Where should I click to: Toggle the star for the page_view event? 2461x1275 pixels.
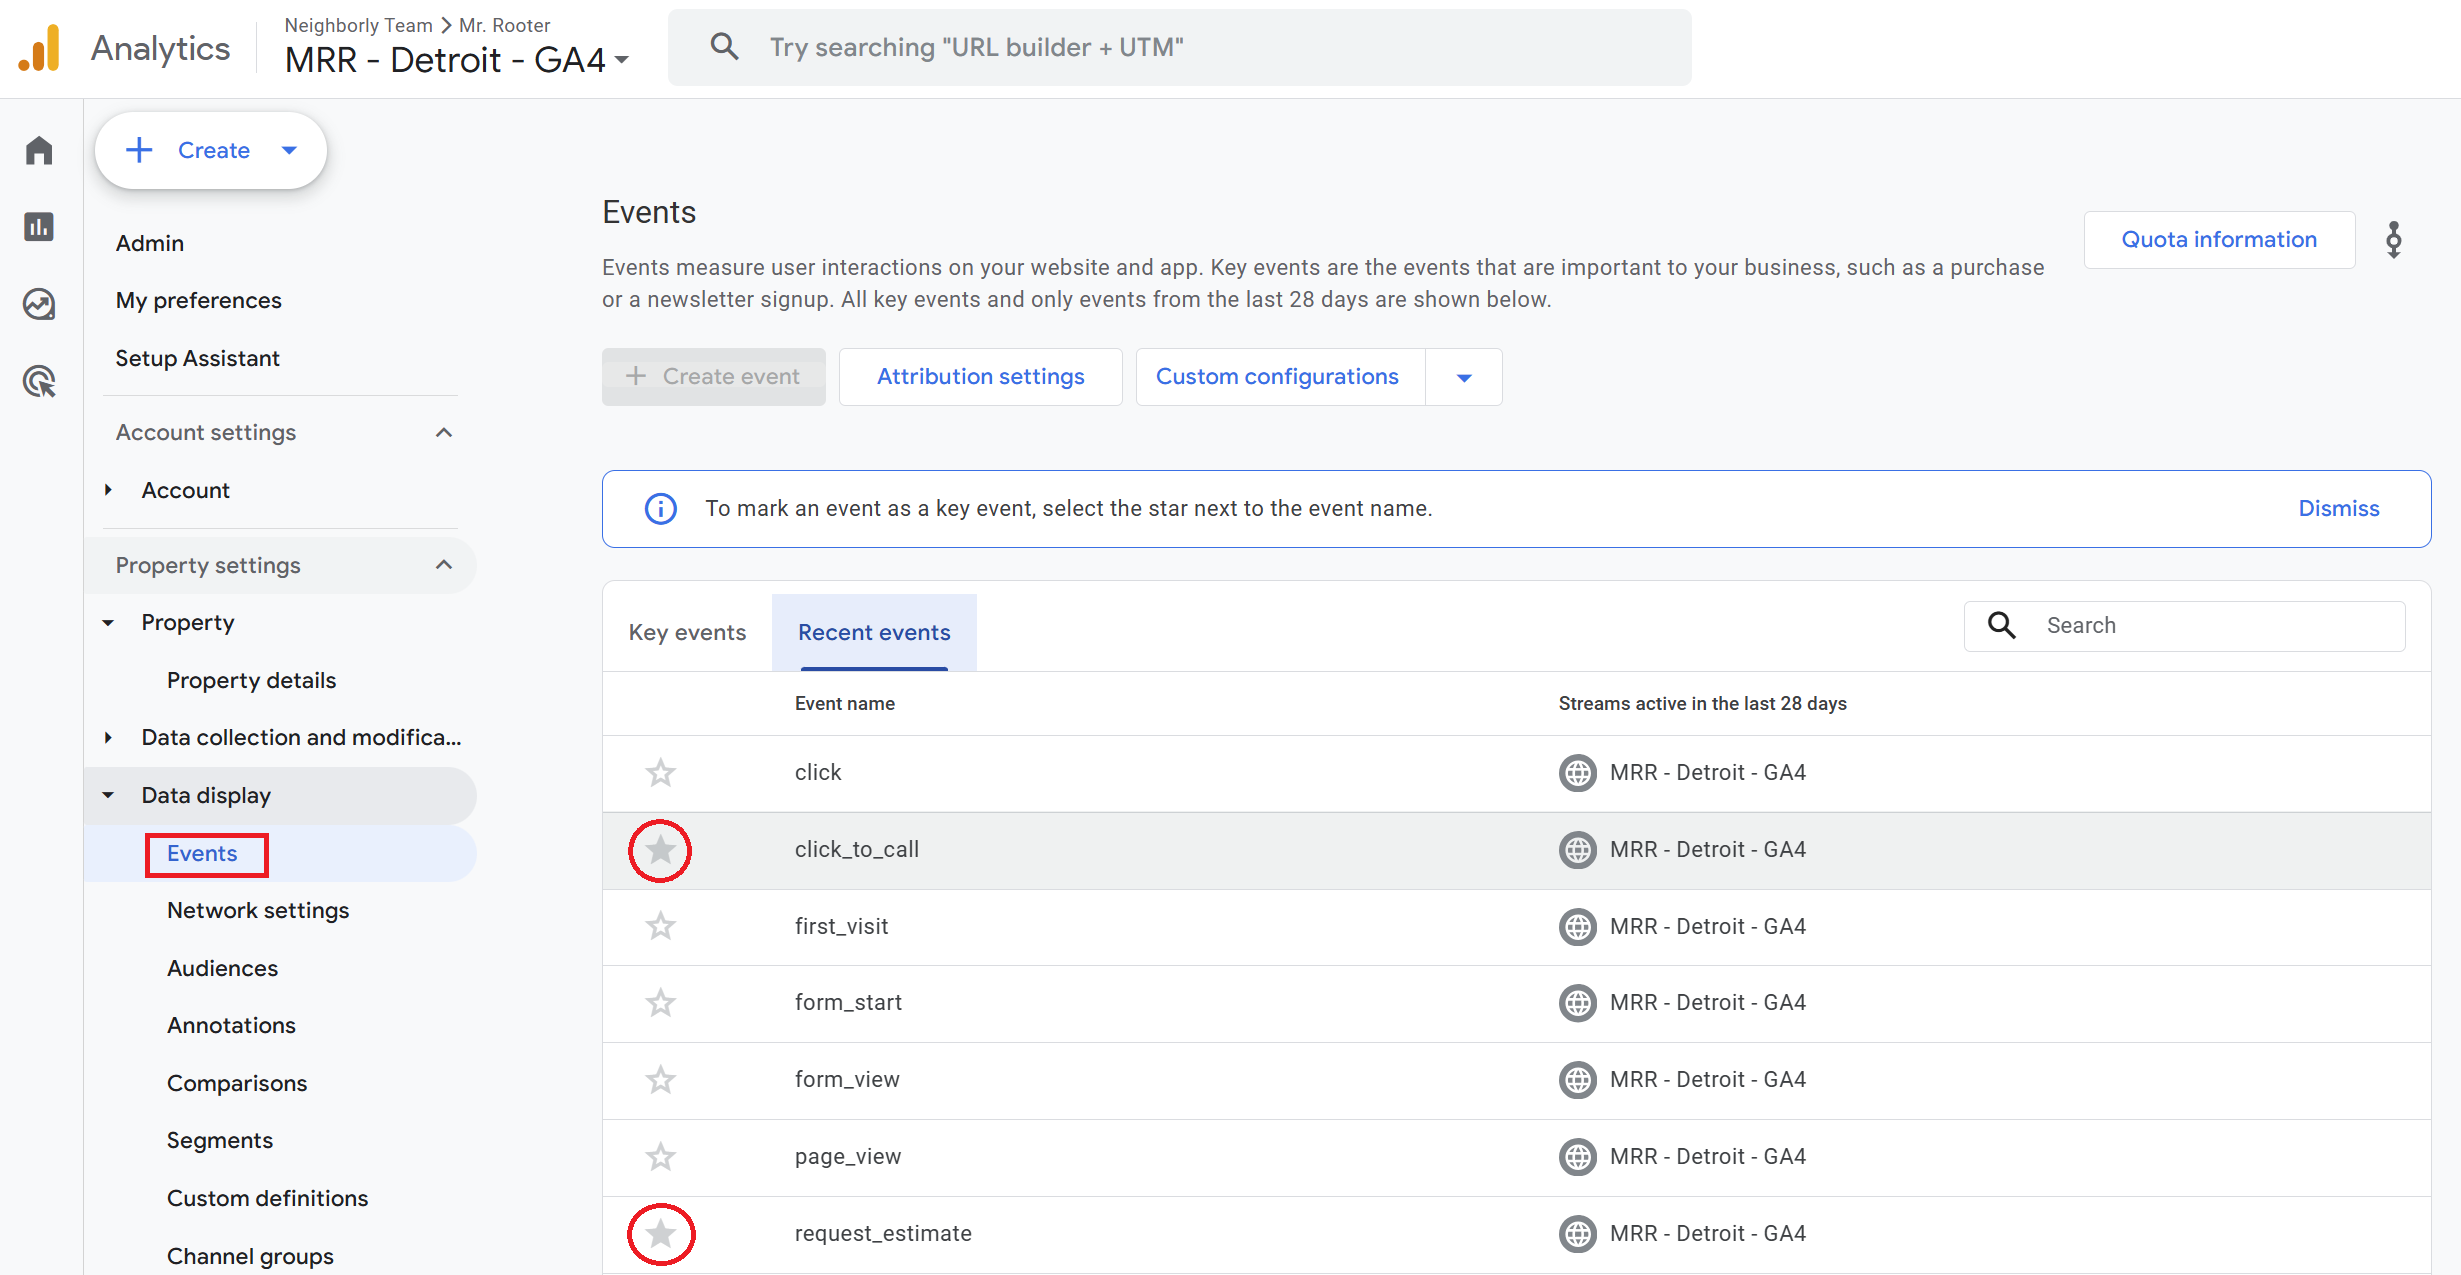pyautogui.click(x=660, y=1157)
